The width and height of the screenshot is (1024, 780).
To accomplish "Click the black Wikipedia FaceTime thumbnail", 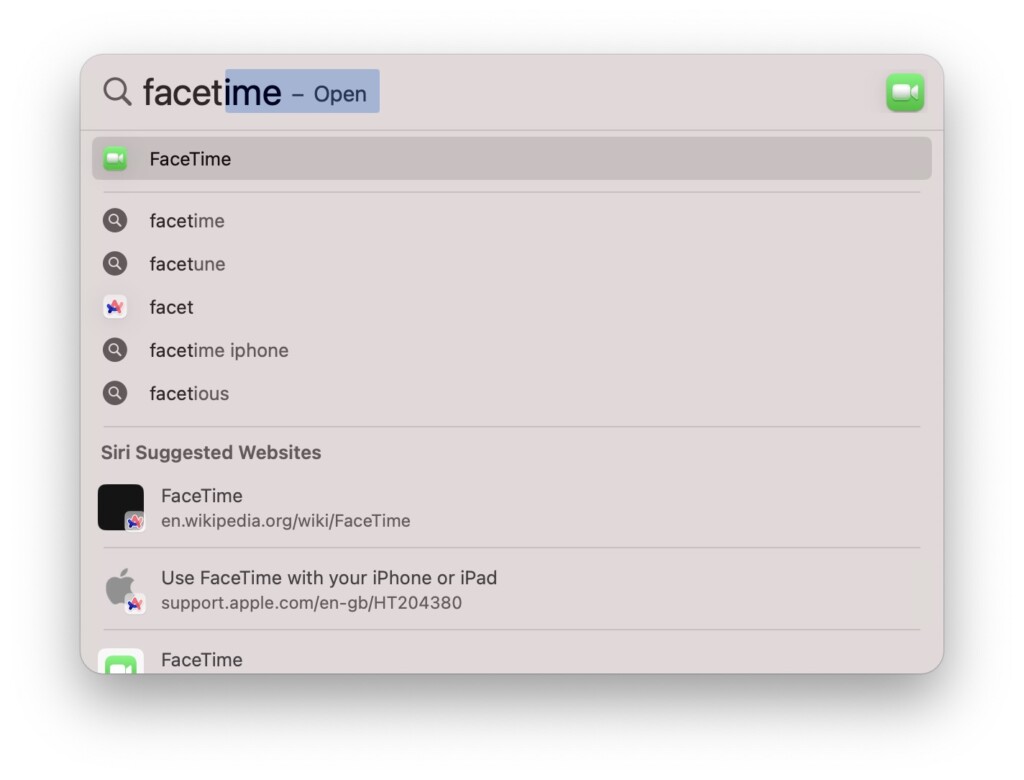I will pos(121,507).
